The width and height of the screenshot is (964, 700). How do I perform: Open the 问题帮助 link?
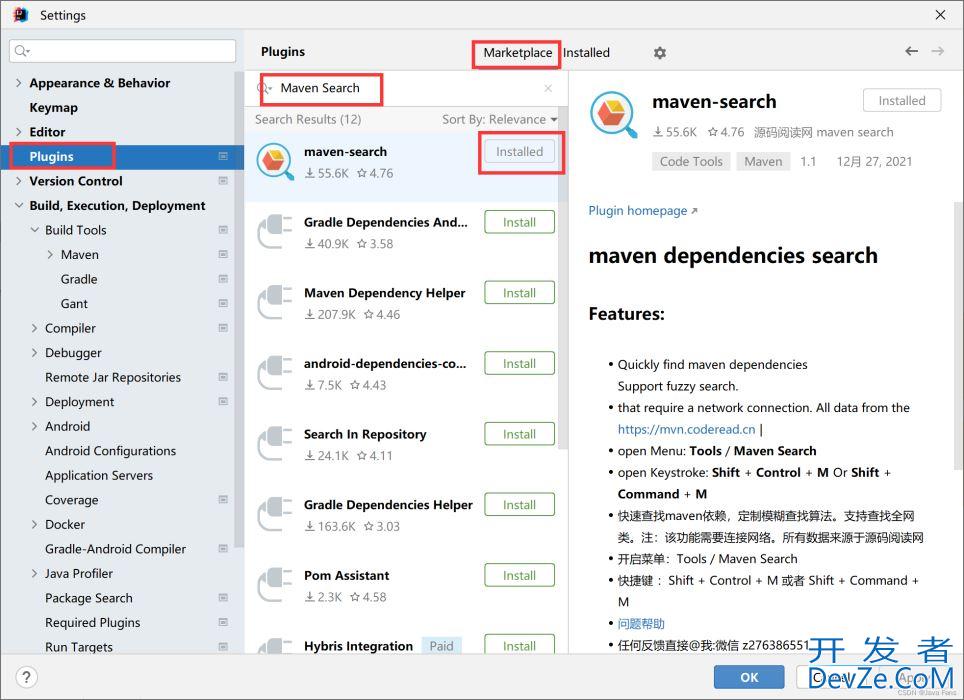(641, 624)
